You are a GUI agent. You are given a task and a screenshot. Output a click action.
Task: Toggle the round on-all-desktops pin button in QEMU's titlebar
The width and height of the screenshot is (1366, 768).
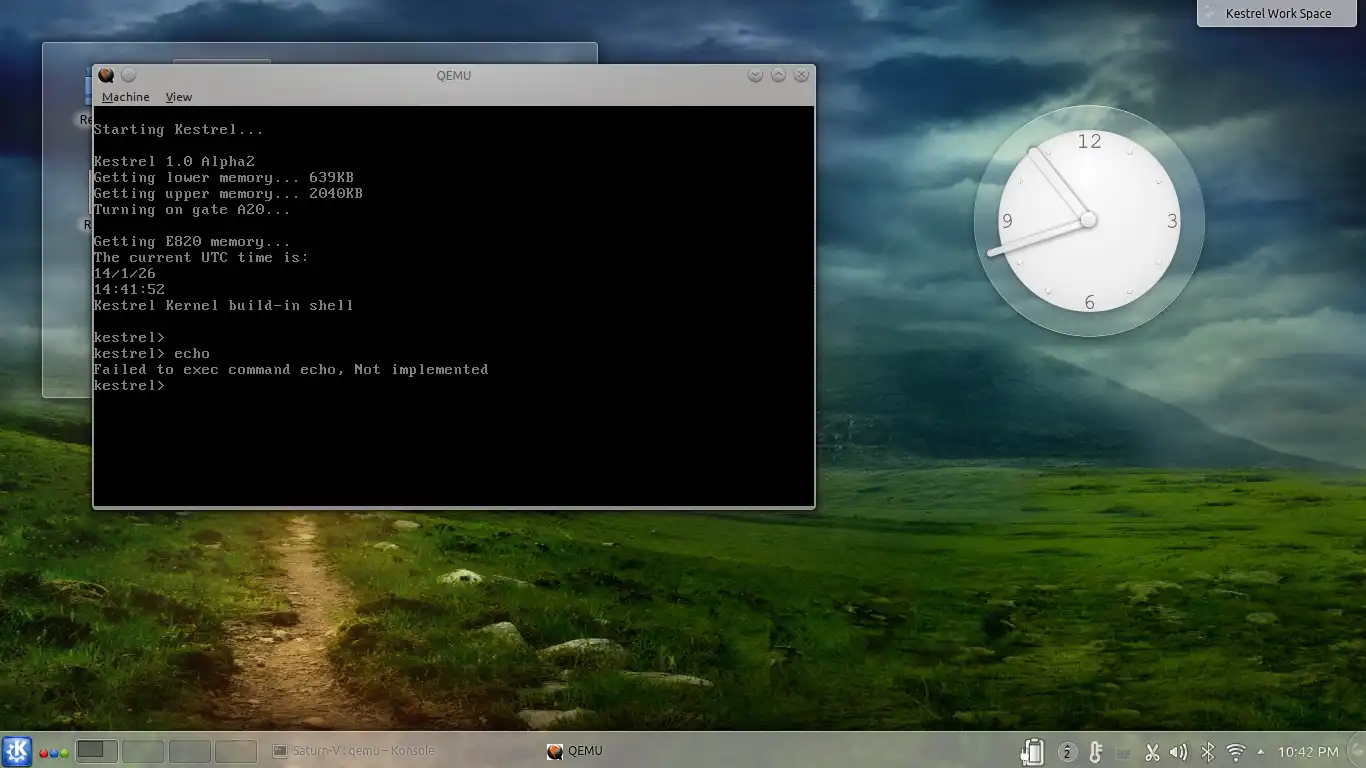(128, 75)
